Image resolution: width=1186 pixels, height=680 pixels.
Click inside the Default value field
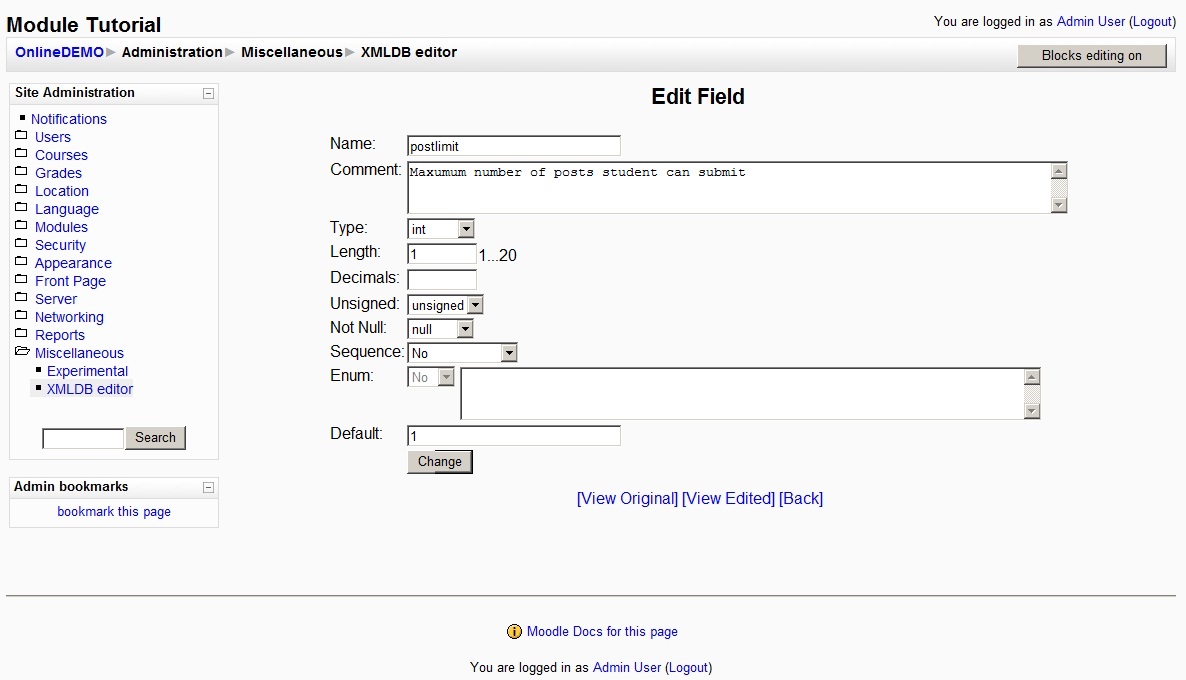513,435
